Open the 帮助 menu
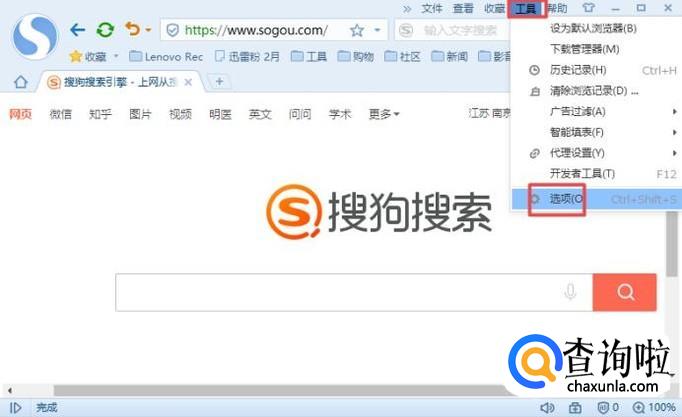Image resolution: width=682 pixels, height=417 pixels. coord(557,8)
